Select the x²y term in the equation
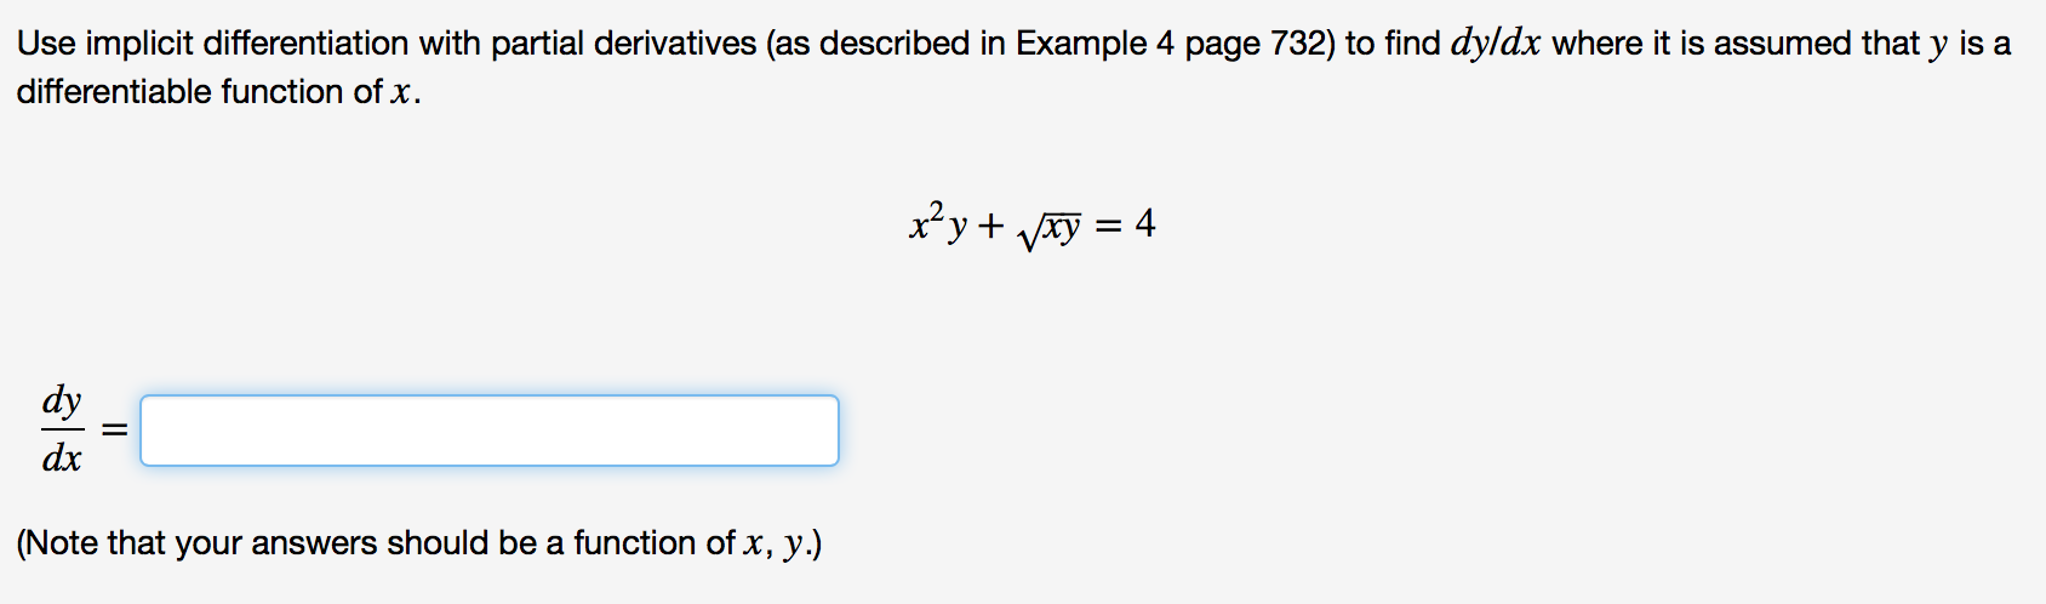The height and width of the screenshot is (604, 2046). pos(938,225)
